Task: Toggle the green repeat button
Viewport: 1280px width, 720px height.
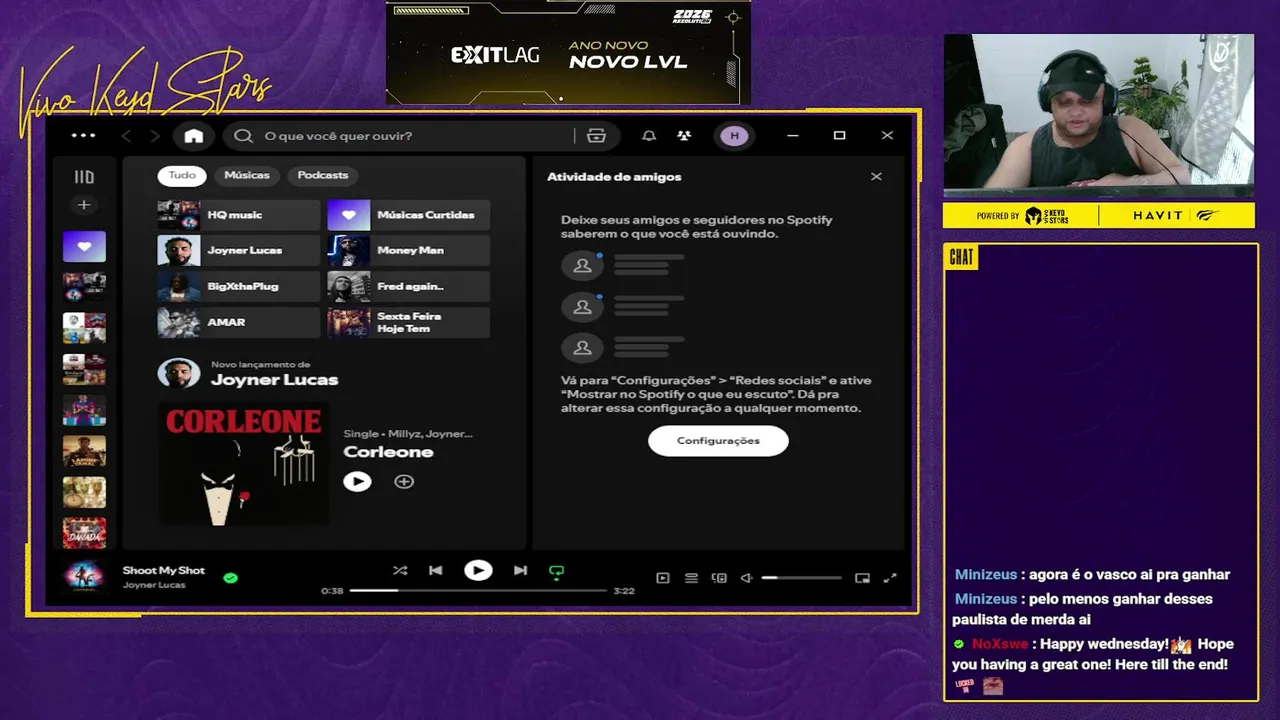Action: pos(557,572)
